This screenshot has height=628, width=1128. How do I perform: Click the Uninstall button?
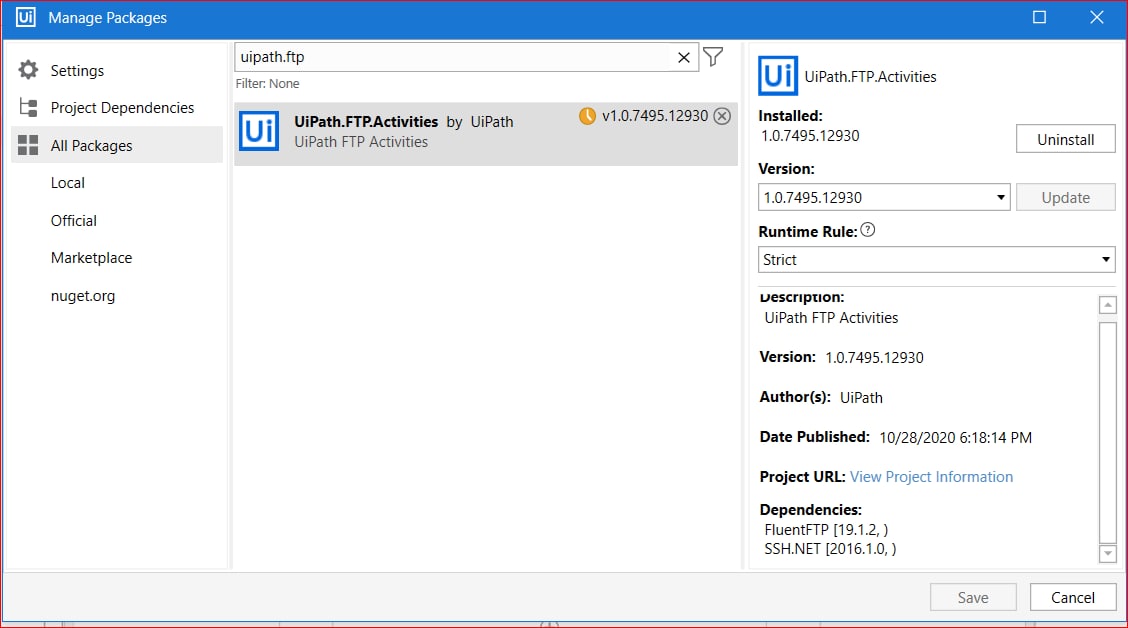pos(1065,140)
